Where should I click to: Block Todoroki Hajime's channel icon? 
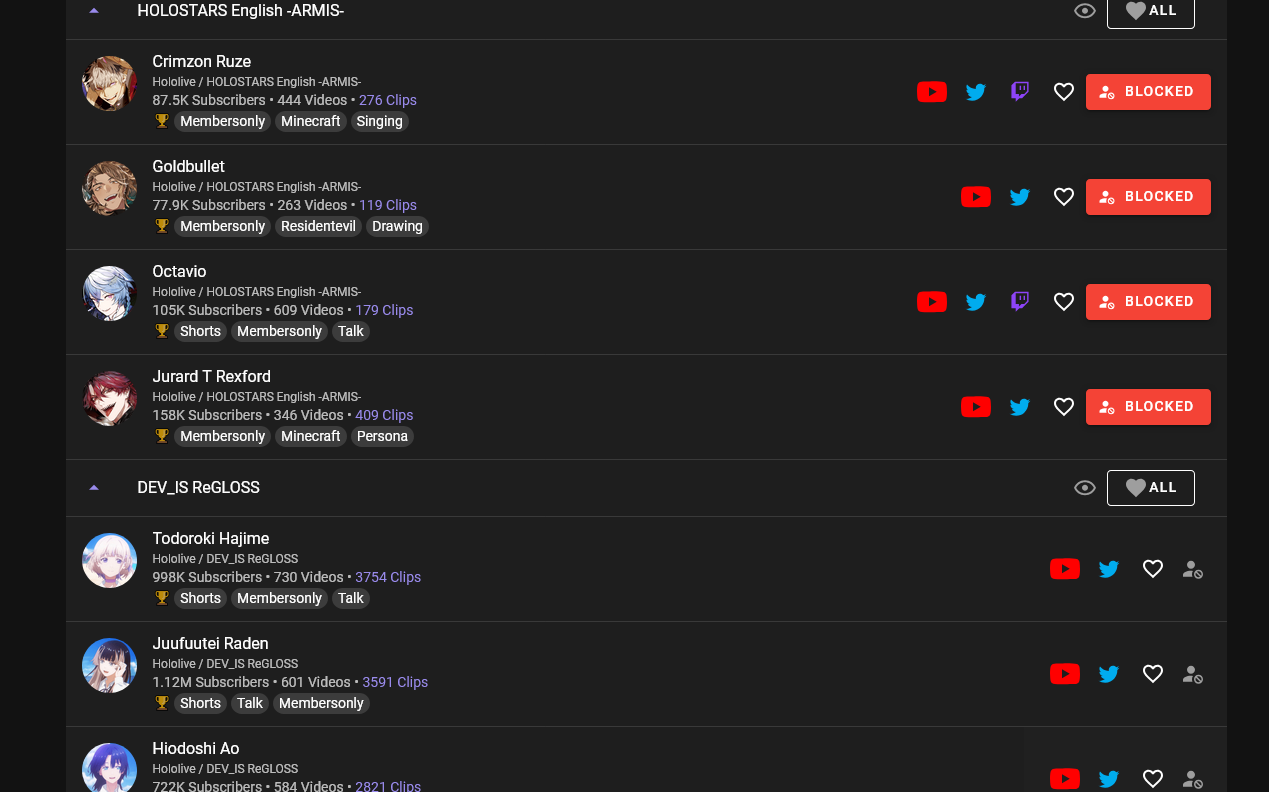pos(1192,569)
